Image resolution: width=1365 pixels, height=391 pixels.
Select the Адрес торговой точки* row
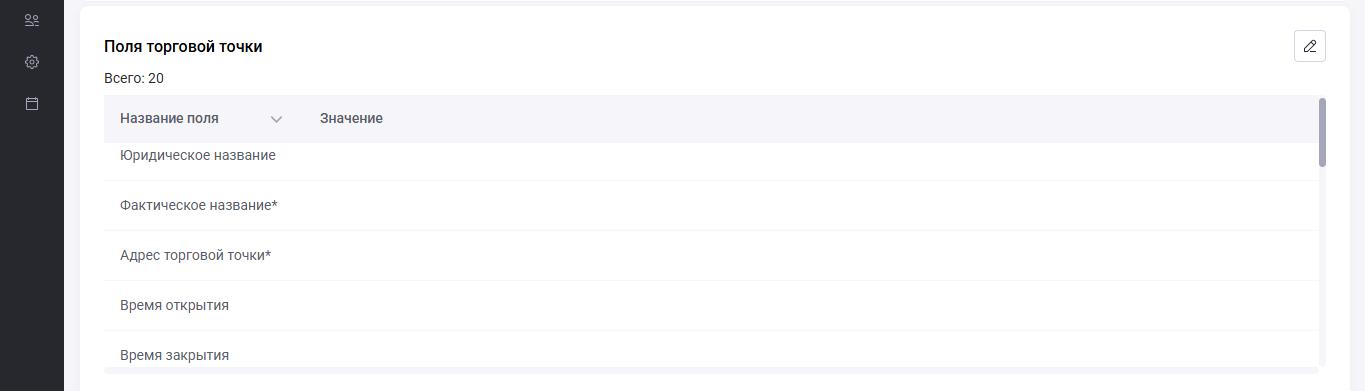[x=711, y=255]
